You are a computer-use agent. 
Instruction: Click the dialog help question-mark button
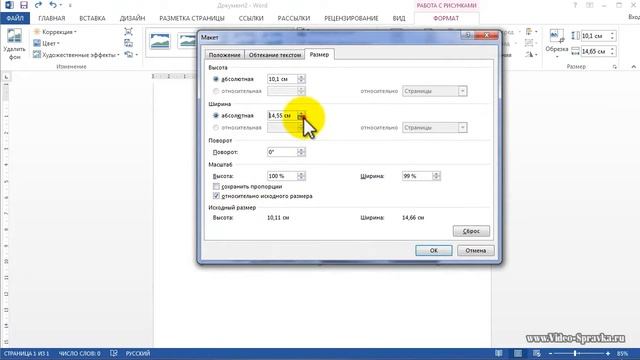pyautogui.click(x=467, y=36)
